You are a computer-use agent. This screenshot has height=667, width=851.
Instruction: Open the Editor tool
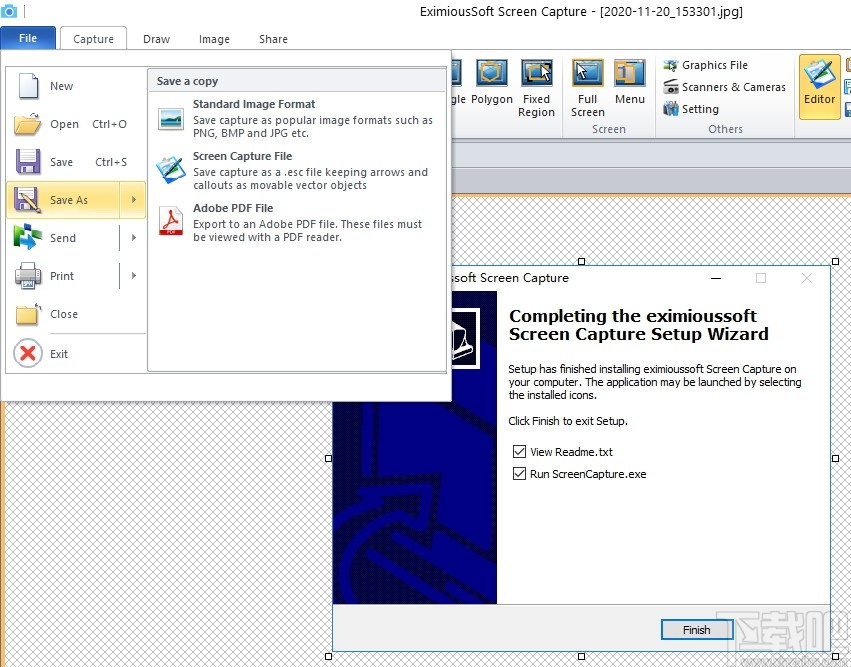[x=819, y=87]
